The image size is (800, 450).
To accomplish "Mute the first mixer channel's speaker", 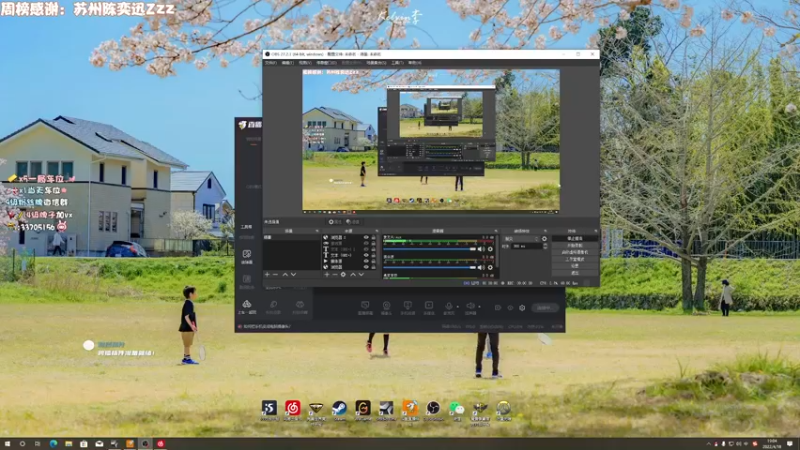I will click(x=480, y=249).
